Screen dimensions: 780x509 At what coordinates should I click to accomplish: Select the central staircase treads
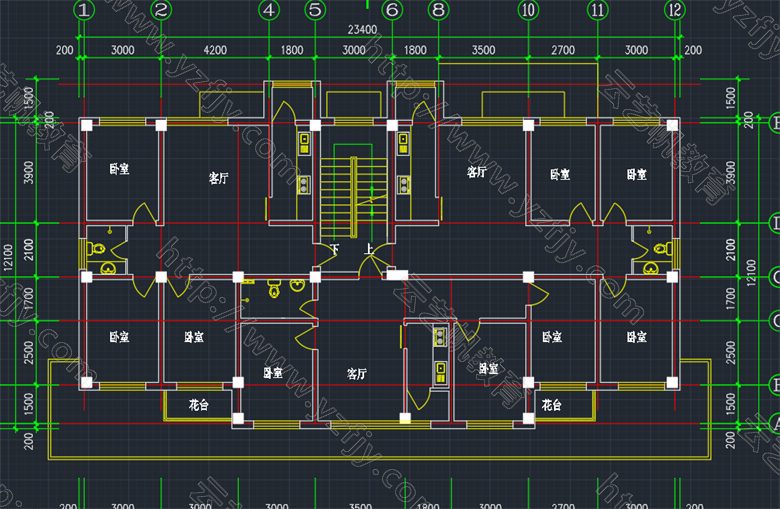point(354,198)
